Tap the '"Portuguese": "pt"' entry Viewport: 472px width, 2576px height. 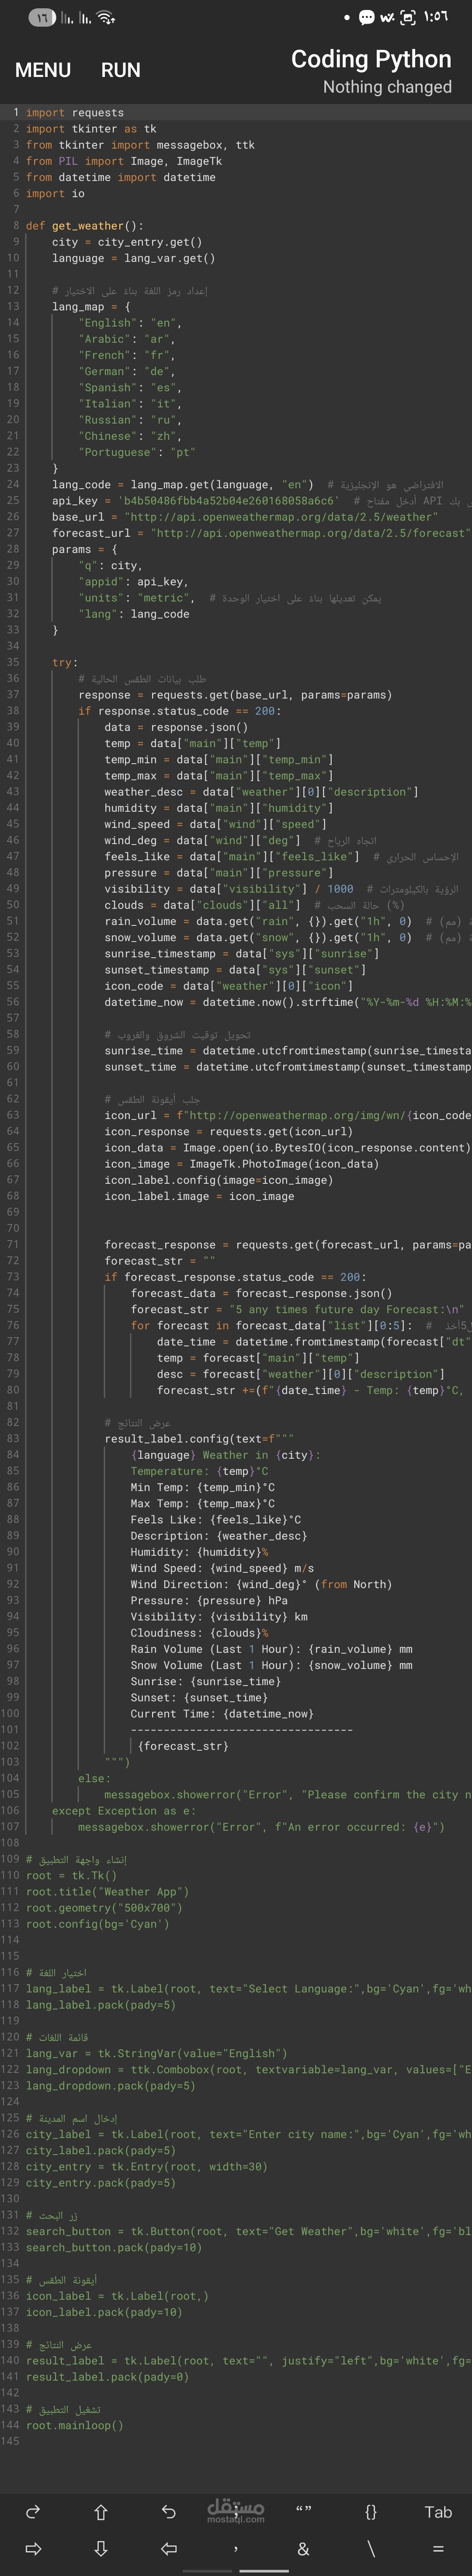pyautogui.click(x=137, y=452)
